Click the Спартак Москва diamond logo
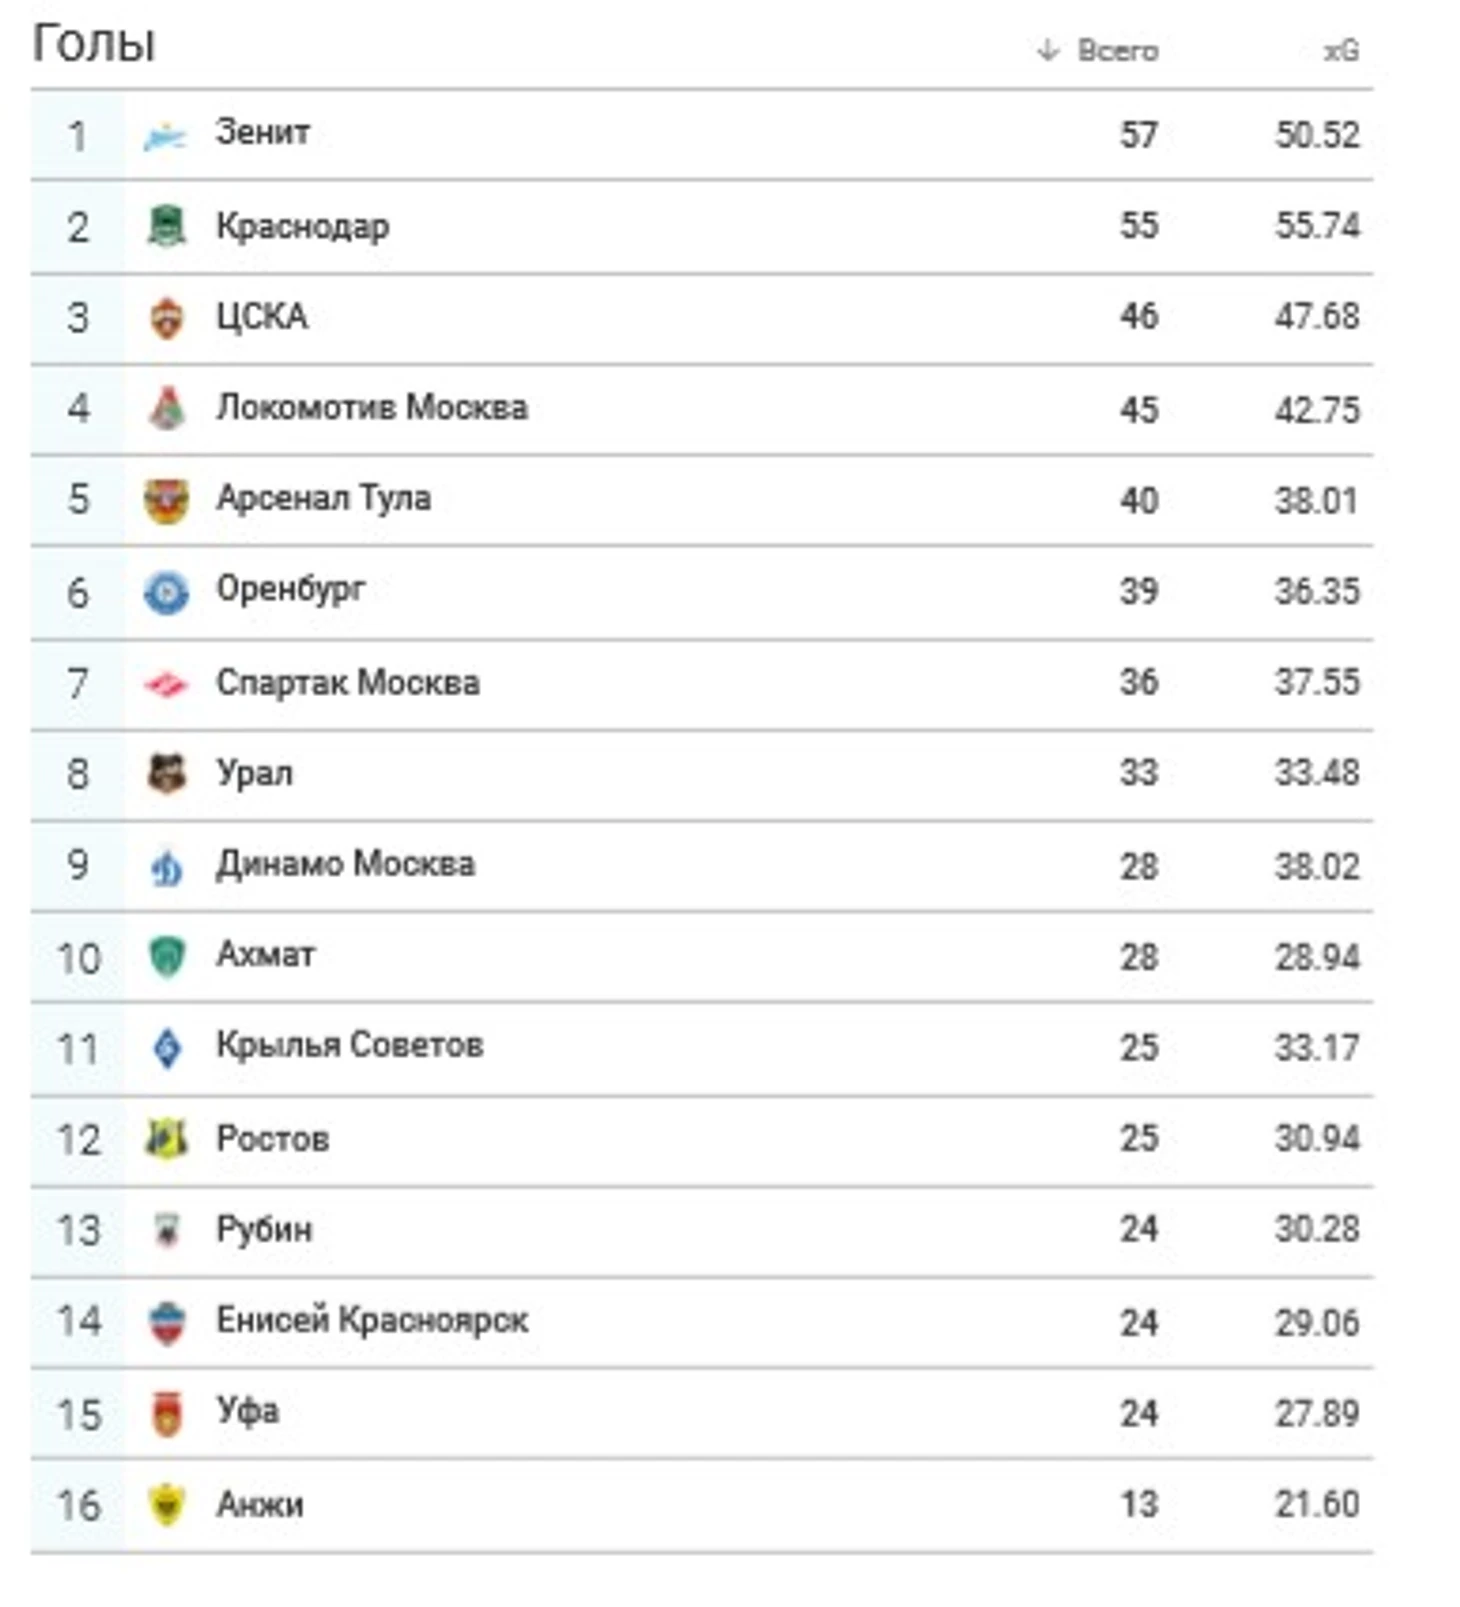The width and height of the screenshot is (1460, 1607). [166, 684]
